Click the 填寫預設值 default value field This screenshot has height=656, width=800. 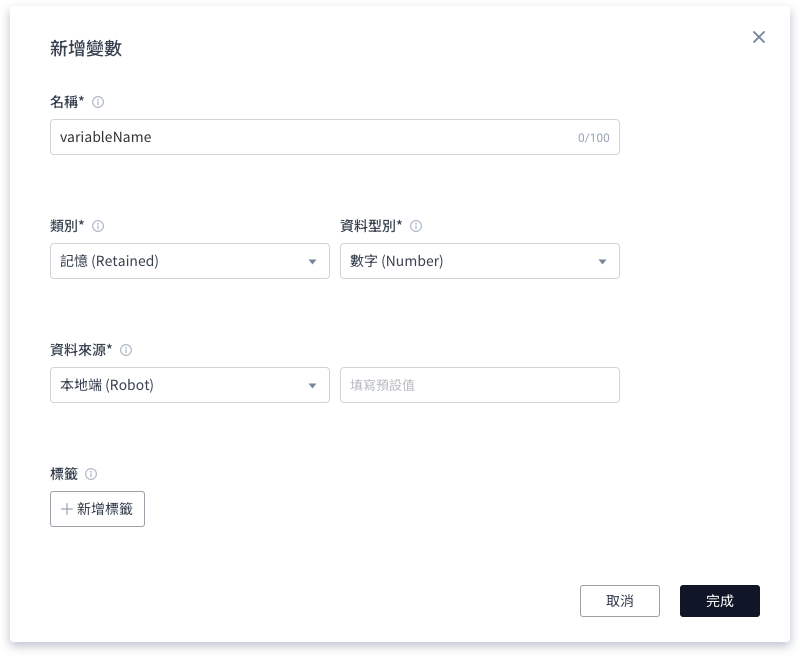pos(480,385)
